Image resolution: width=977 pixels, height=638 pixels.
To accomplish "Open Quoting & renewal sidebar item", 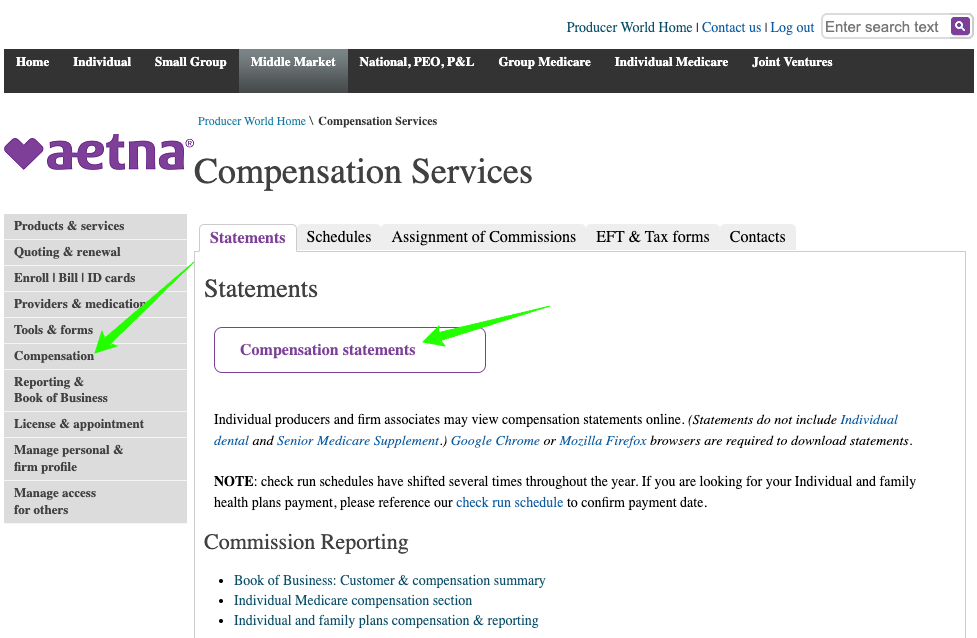I will click(x=95, y=252).
